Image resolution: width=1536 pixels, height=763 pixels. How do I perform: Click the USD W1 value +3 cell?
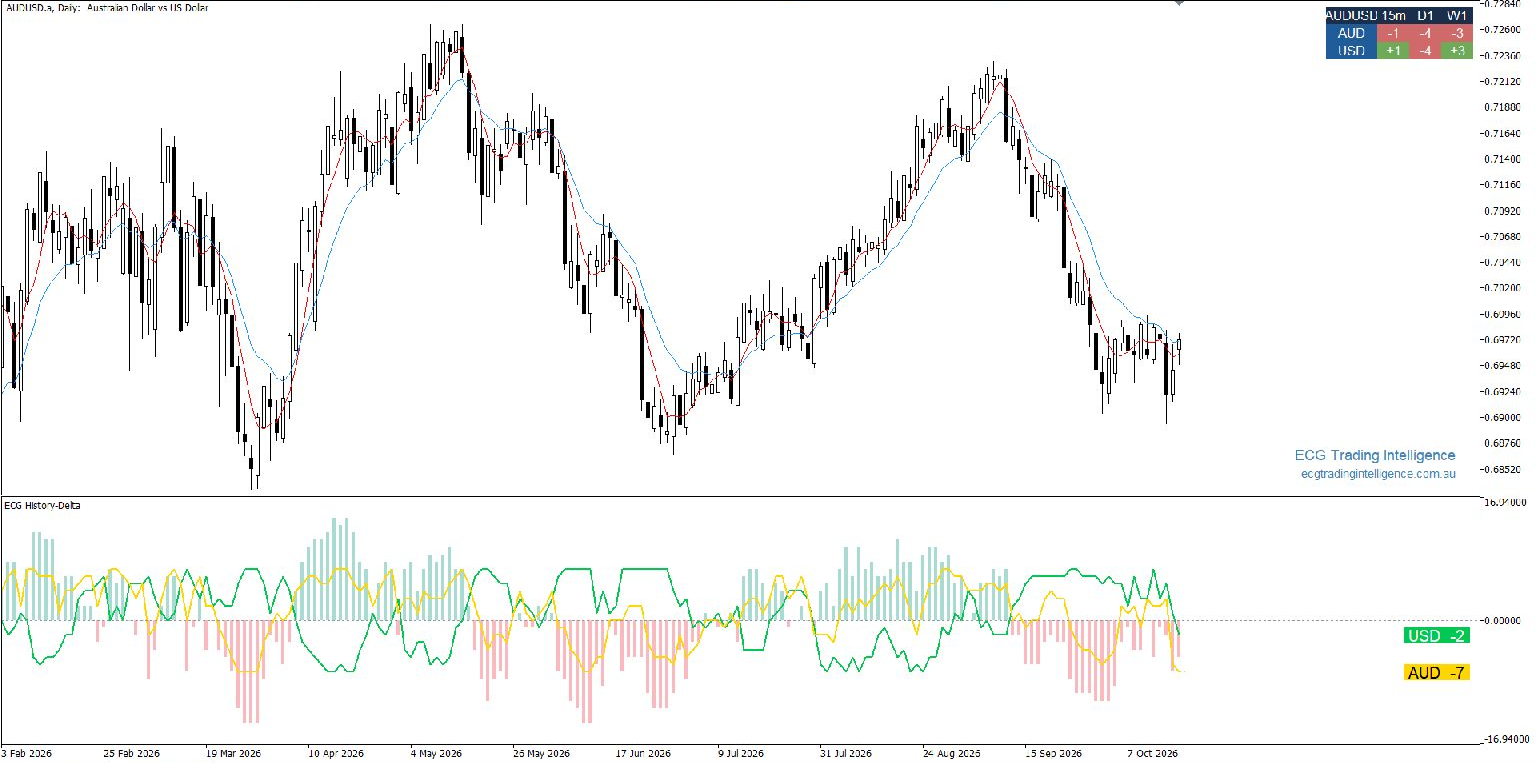click(1457, 50)
